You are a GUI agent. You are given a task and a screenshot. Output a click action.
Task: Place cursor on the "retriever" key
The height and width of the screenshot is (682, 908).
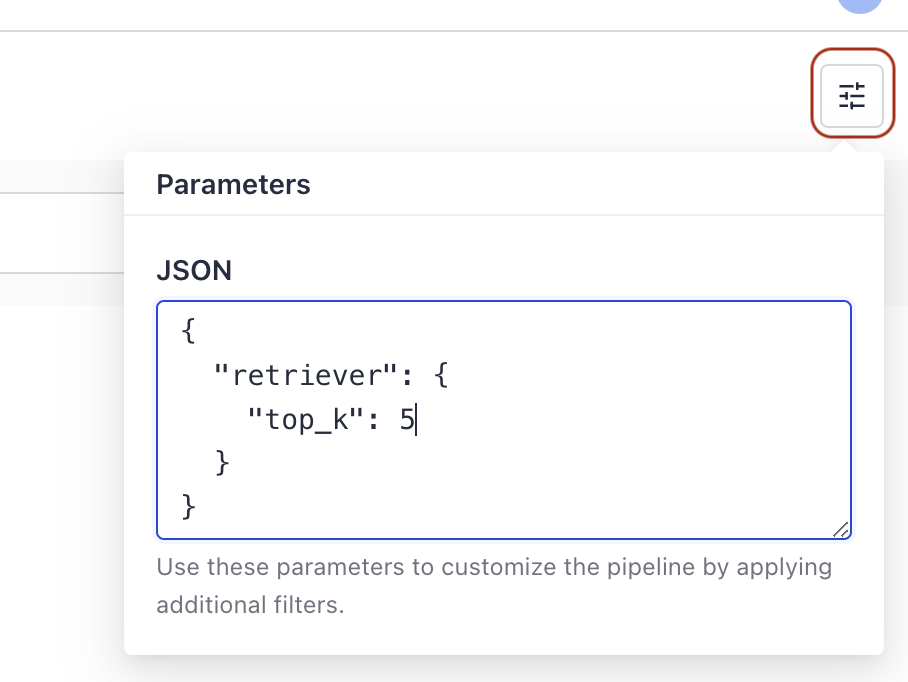tap(305, 376)
